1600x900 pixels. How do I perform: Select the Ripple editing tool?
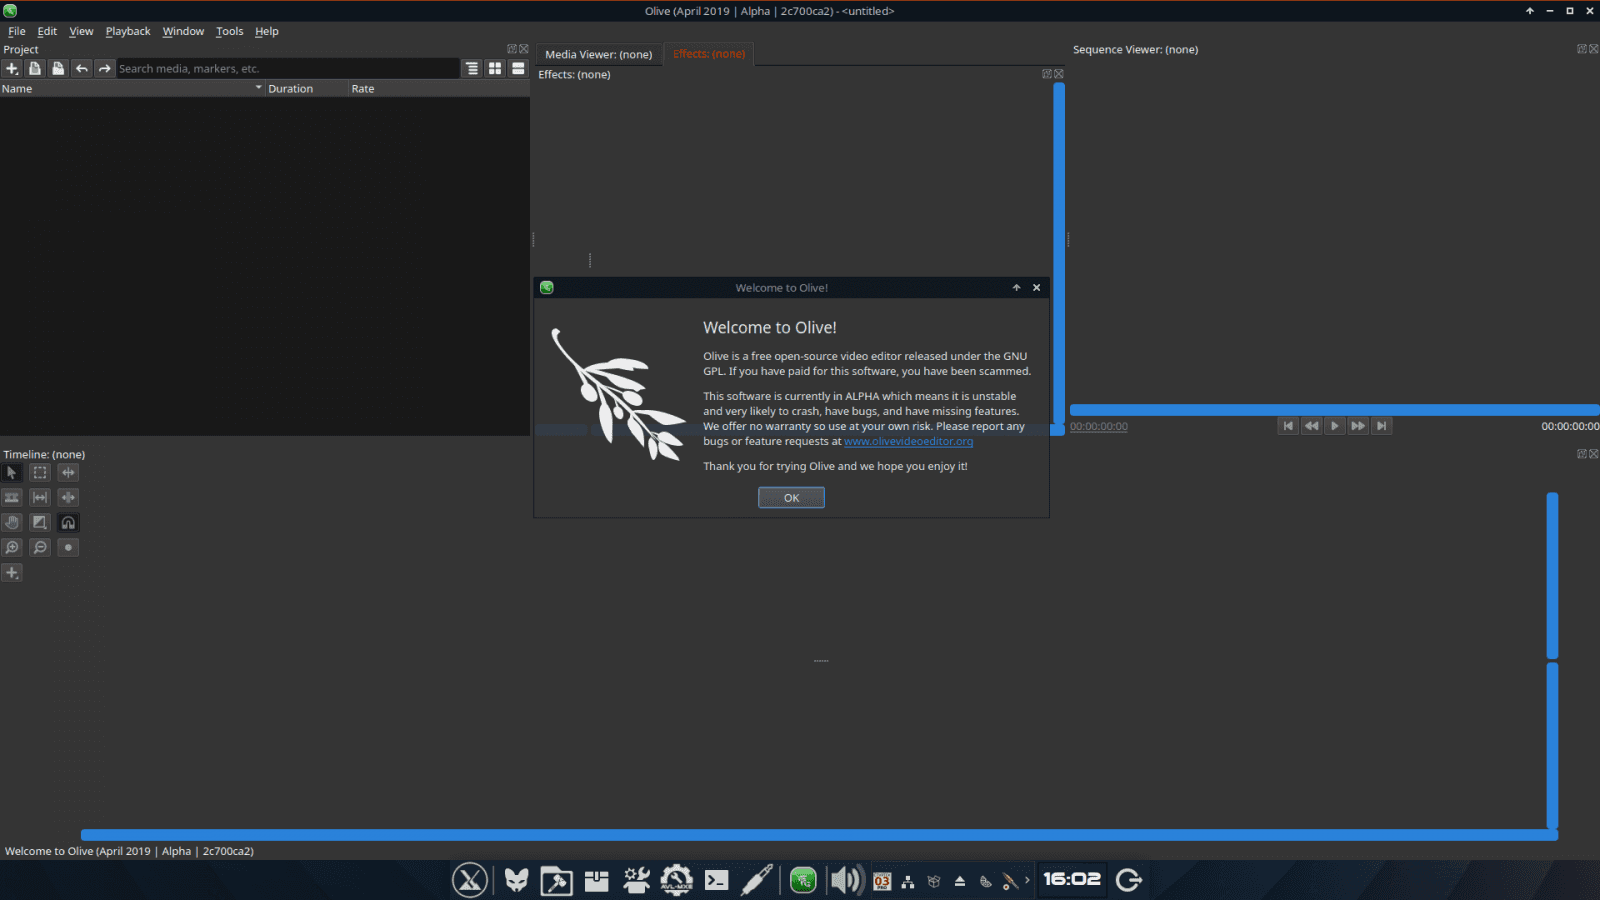[68, 472]
